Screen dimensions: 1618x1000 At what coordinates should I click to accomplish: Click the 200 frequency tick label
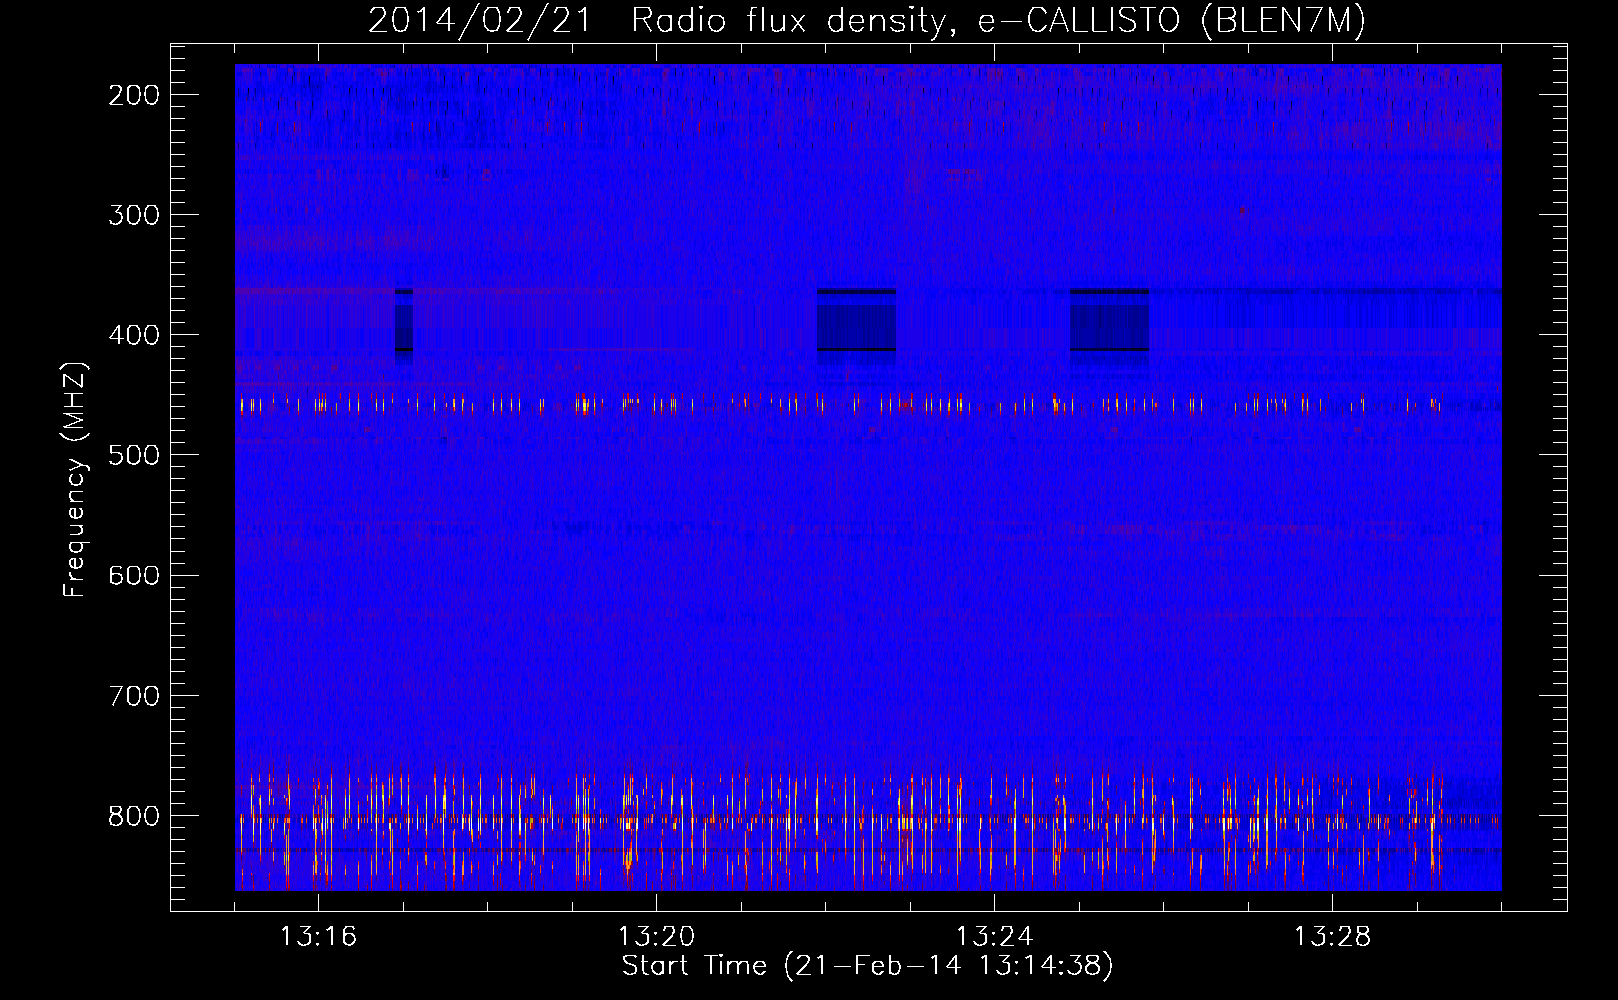tap(134, 95)
